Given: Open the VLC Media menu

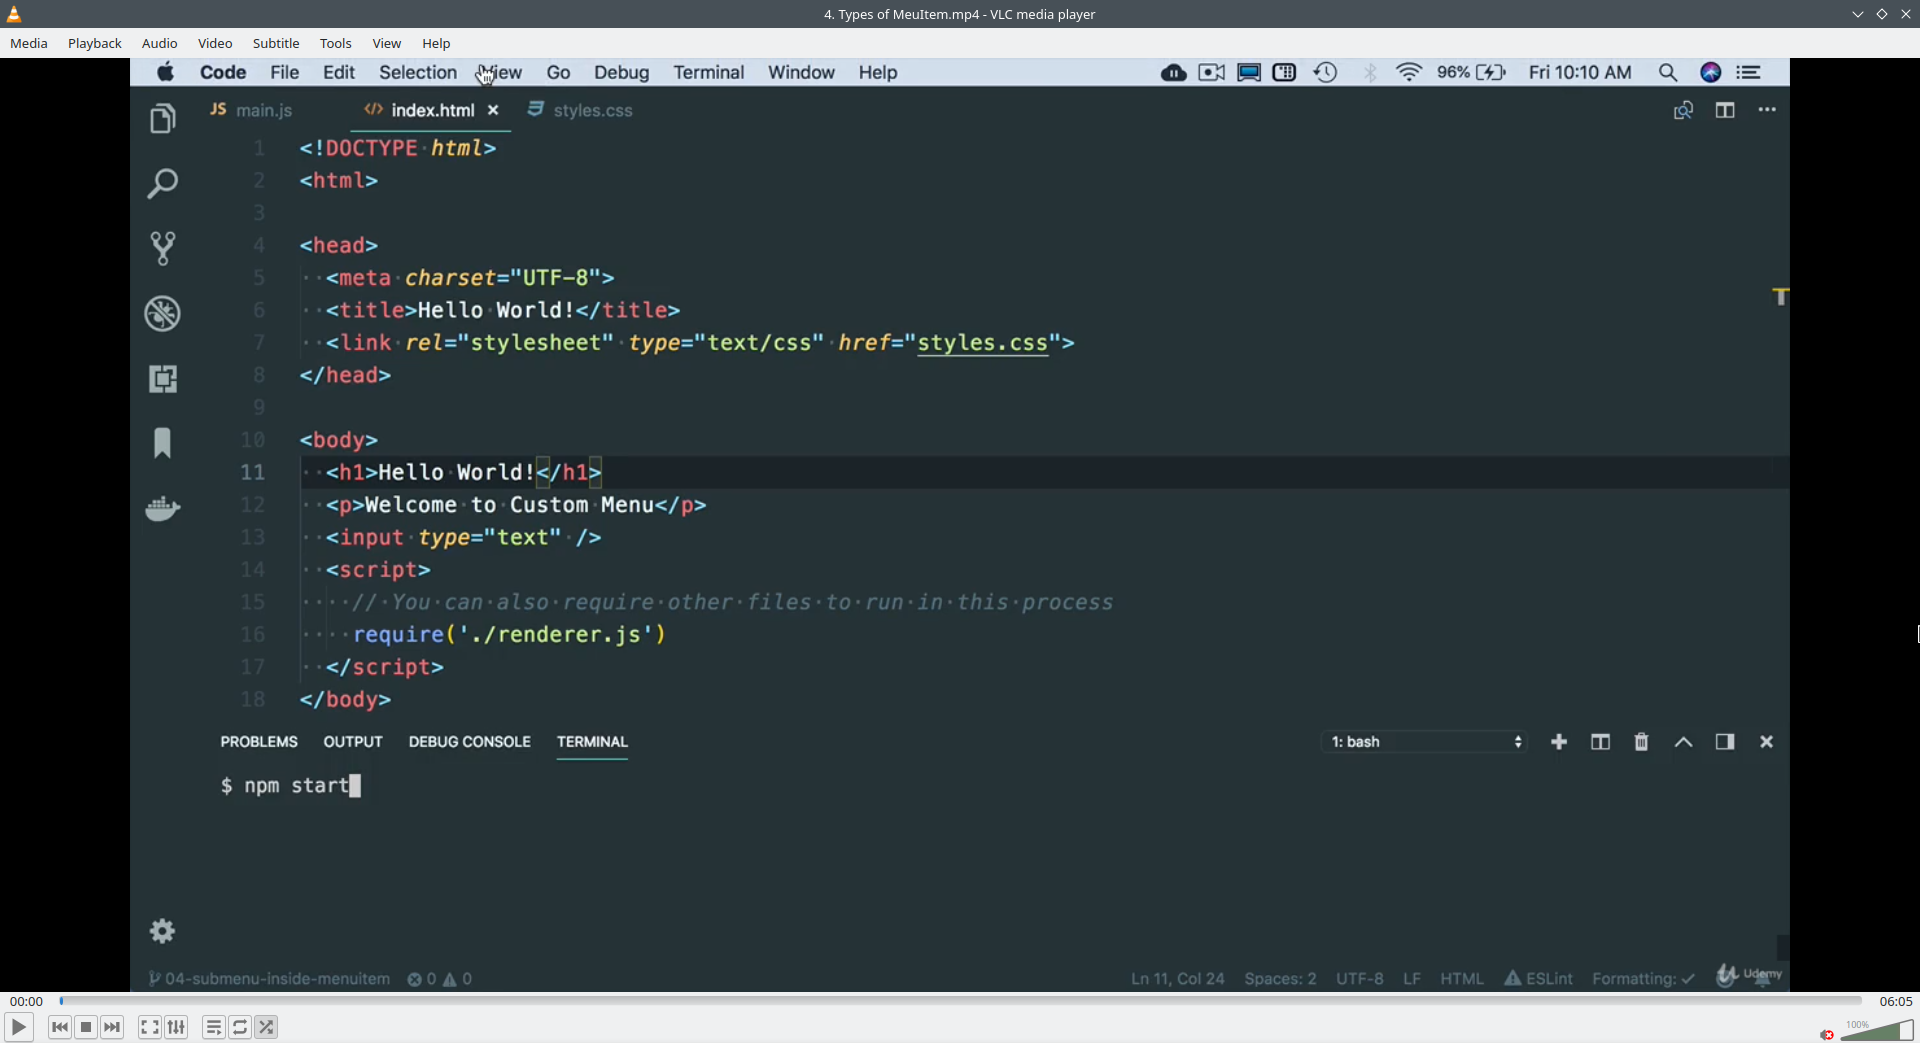Looking at the screenshot, I should (29, 43).
